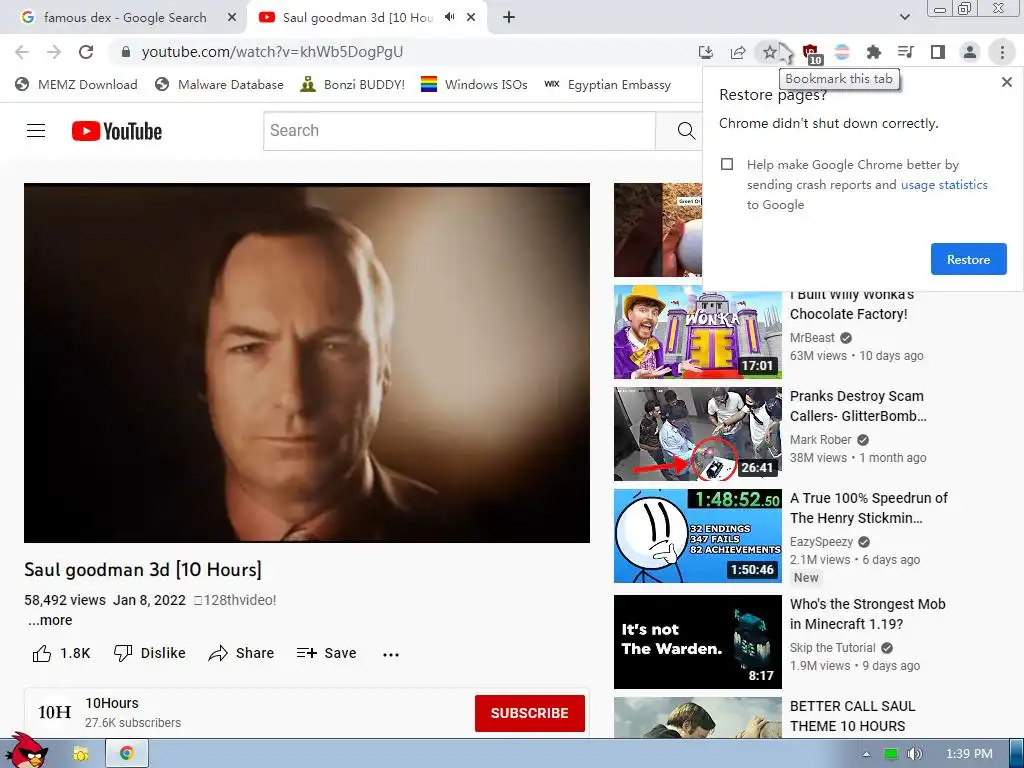The width and height of the screenshot is (1024, 768).
Task: Click the site lock icon
Action: (126, 52)
